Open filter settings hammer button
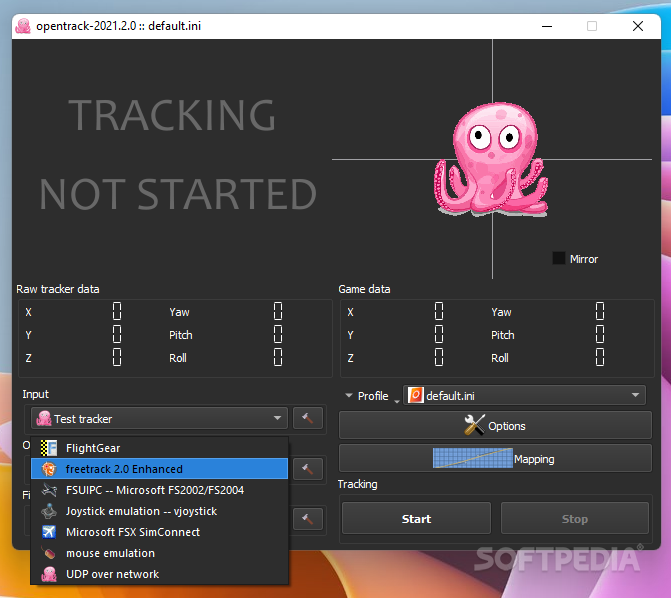 308,519
